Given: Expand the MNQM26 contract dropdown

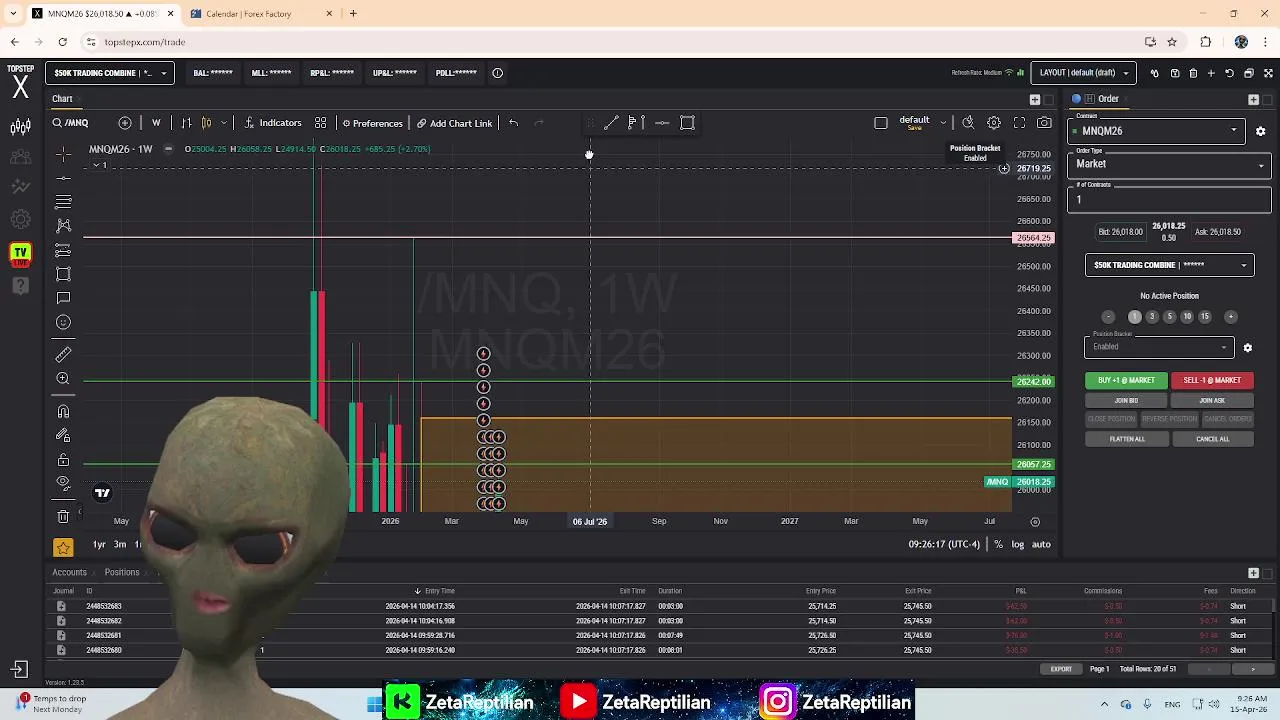Looking at the screenshot, I should [x=1158, y=131].
